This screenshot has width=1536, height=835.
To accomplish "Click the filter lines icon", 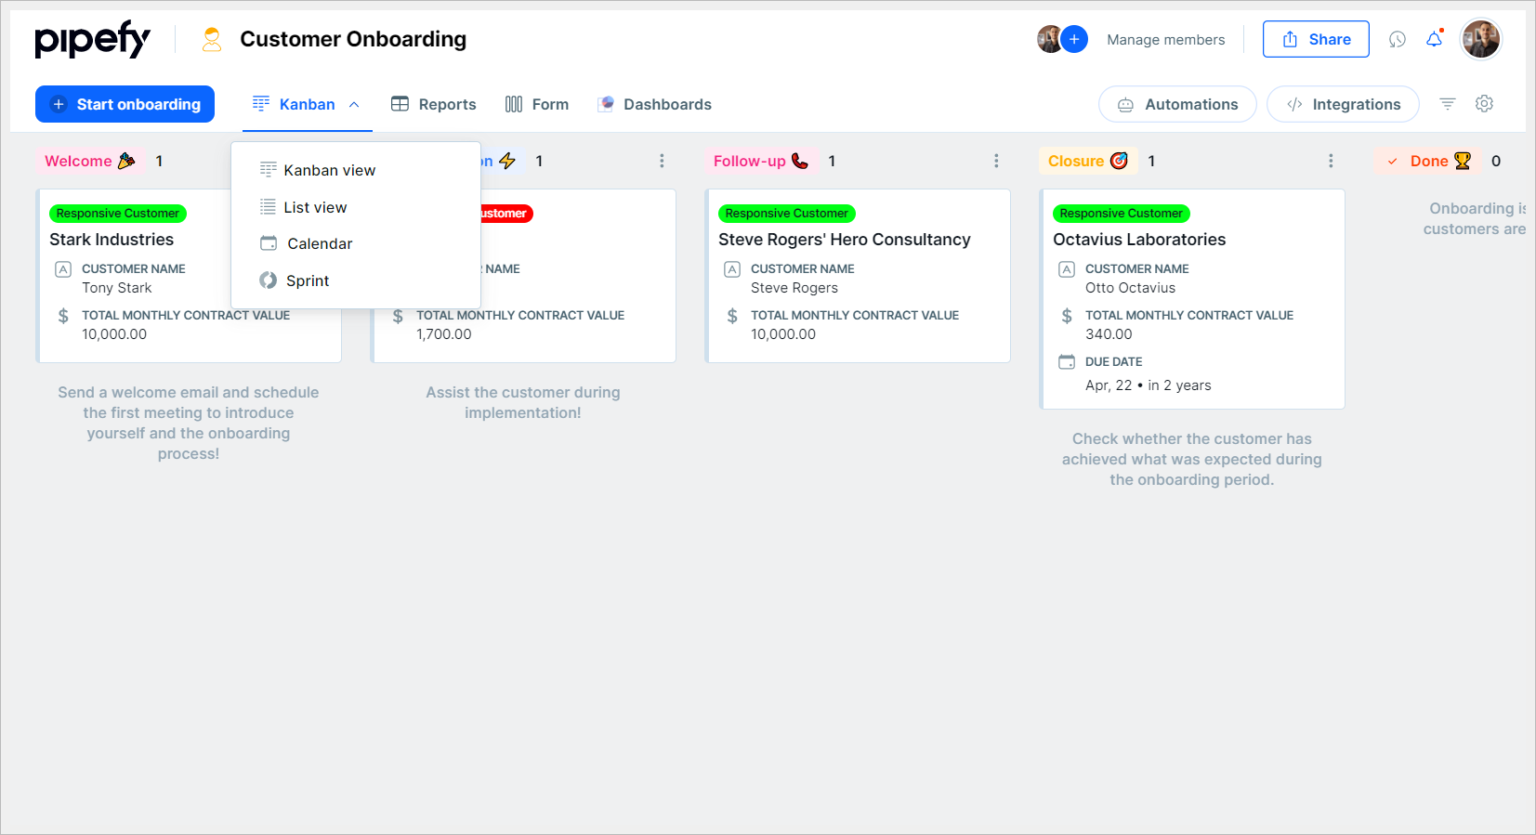I will coord(1447,104).
